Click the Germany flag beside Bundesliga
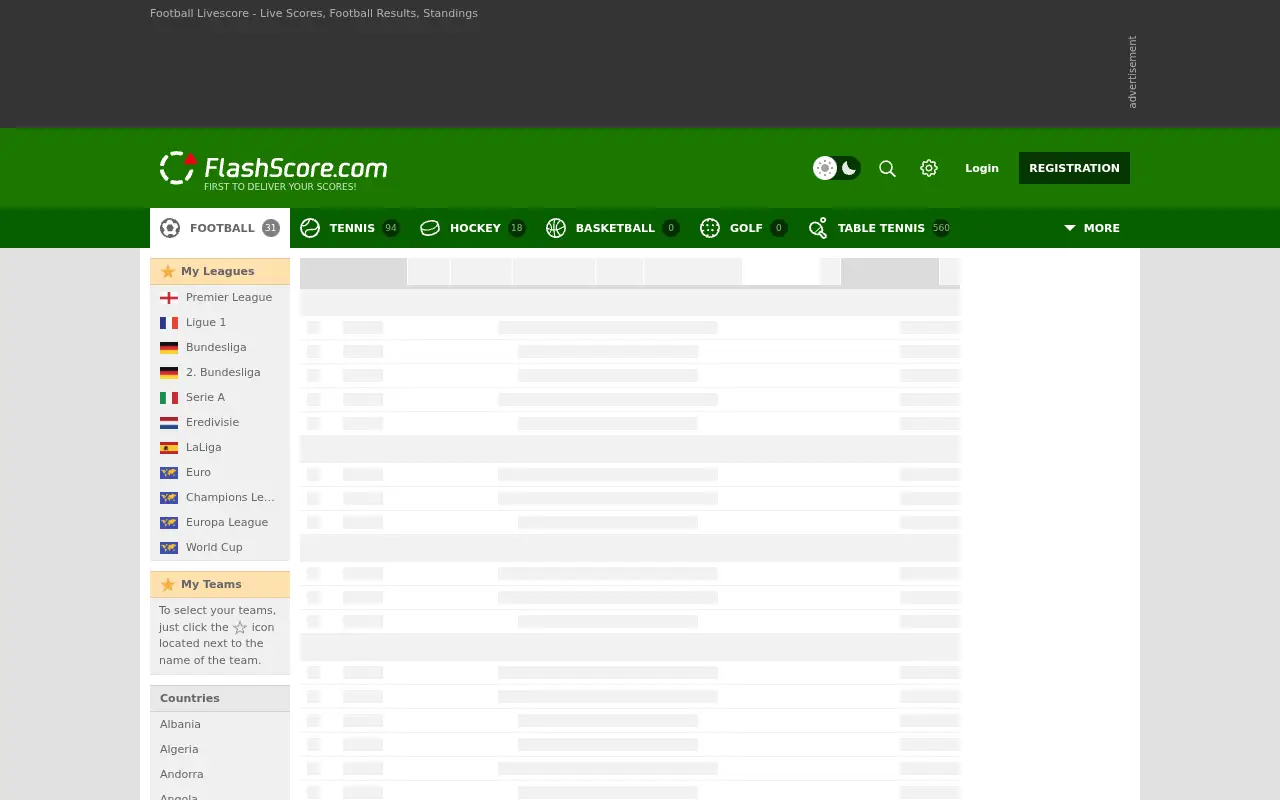This screenshot has height=800, width=1280. pos(169,347)
